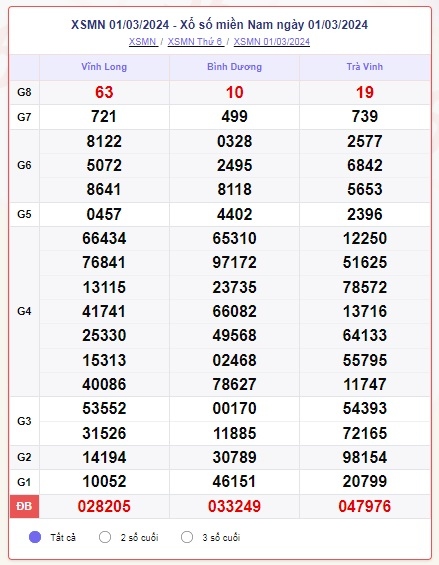
Task: Enable the '3 số cuối' radio filter
Action: point(187,537)
